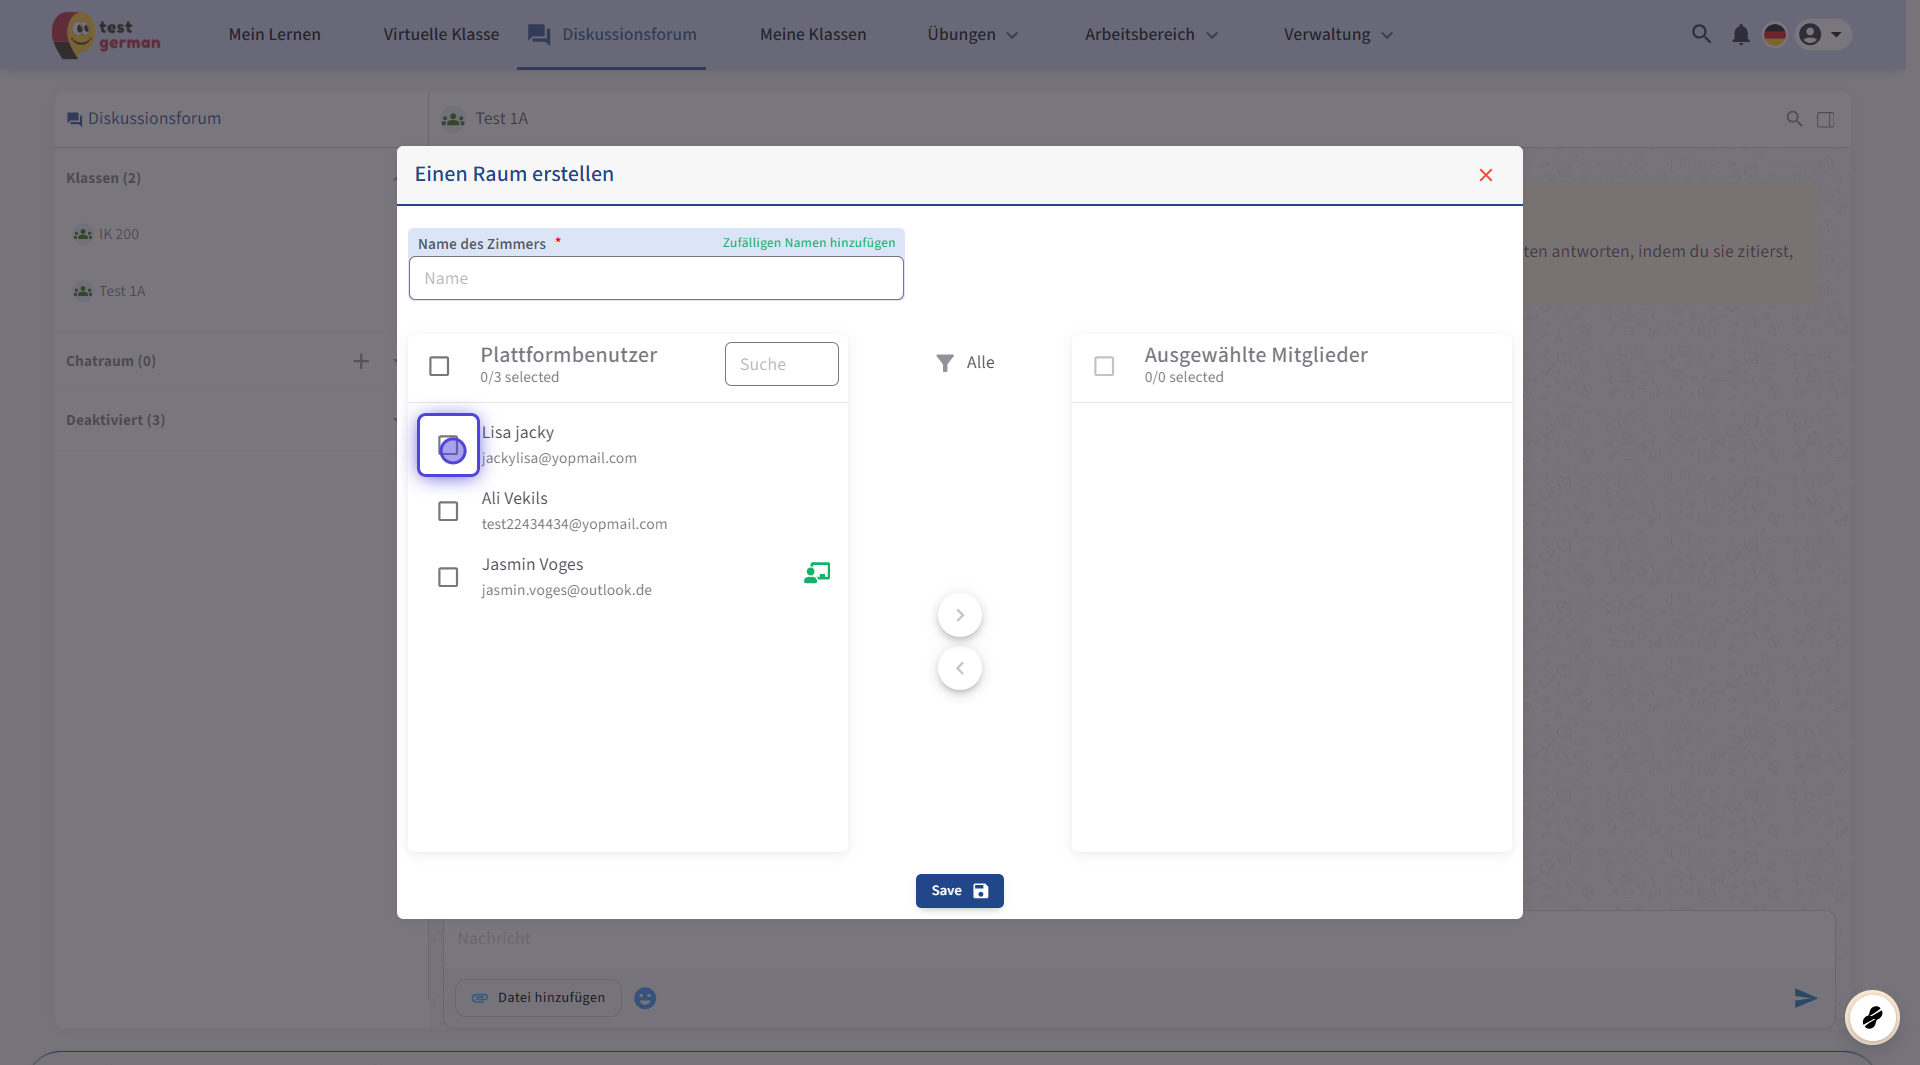The height and width of the screenshot is (1065, 1920).
Task: Add a new chatroom with plus icon
Action: coord(361,361)
